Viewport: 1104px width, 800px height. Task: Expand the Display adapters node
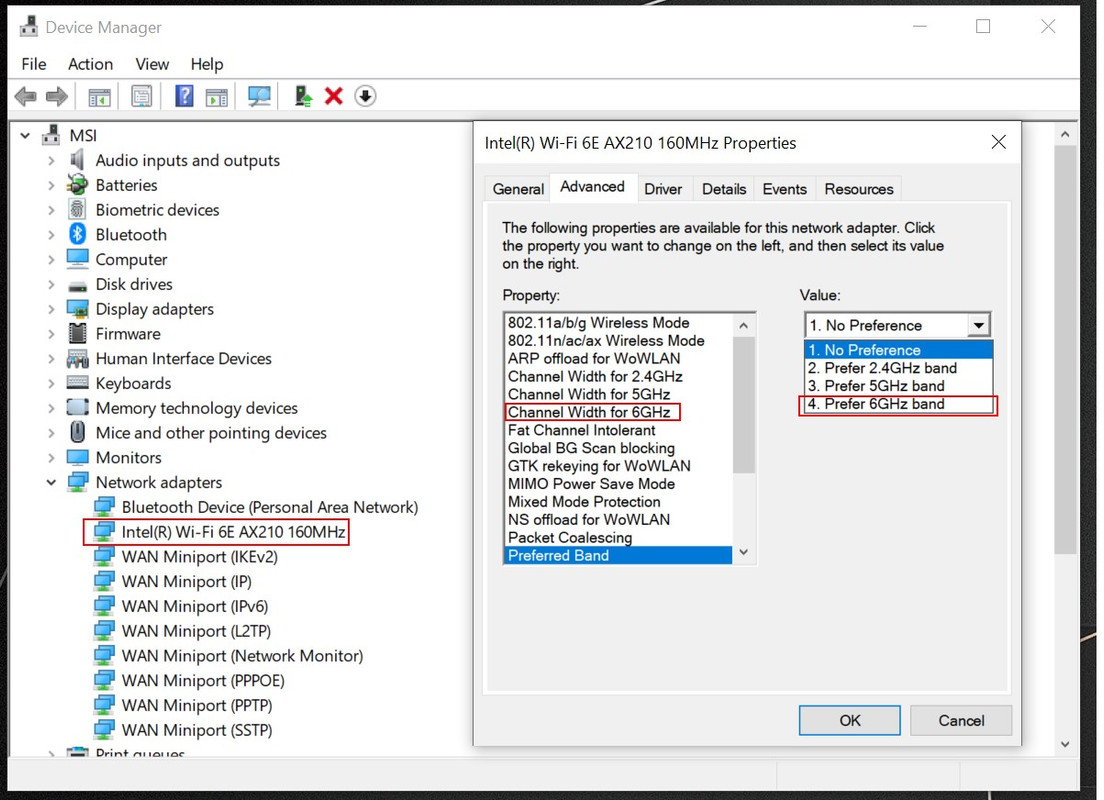click(x=51, y=309)
